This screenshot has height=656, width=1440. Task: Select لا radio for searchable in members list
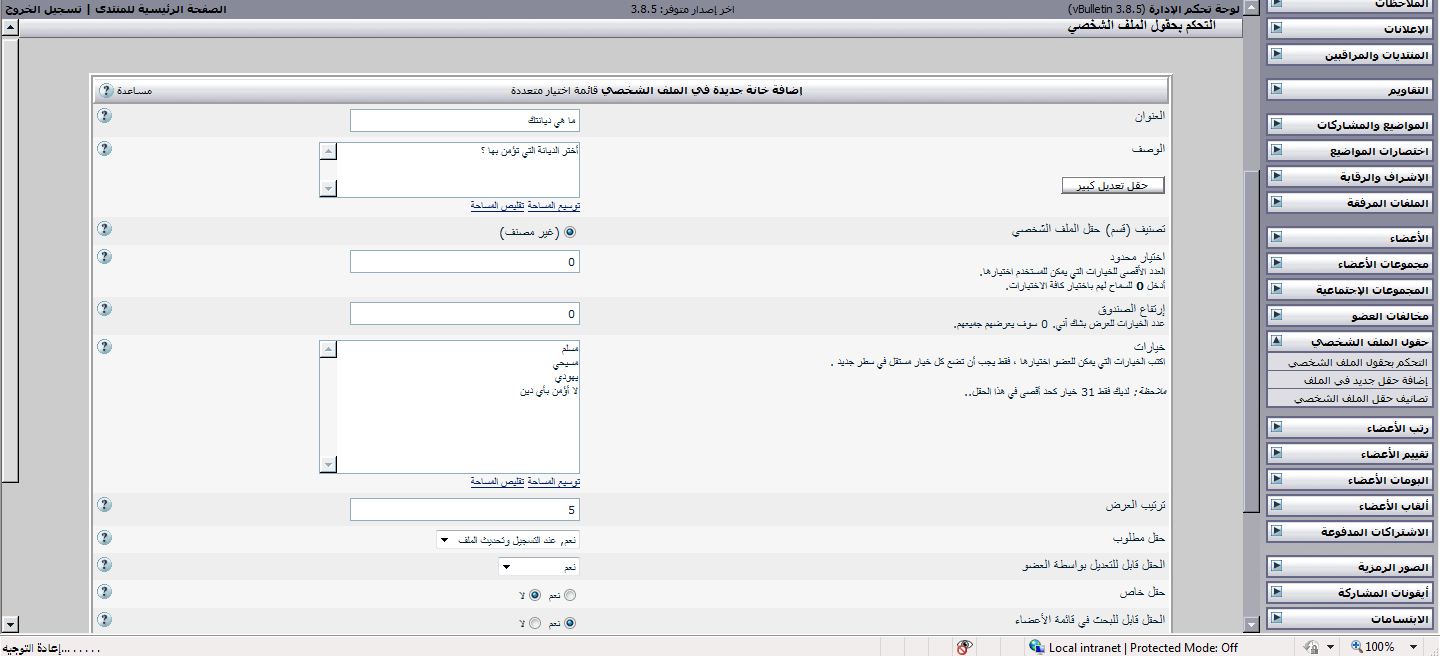point(535,623)
